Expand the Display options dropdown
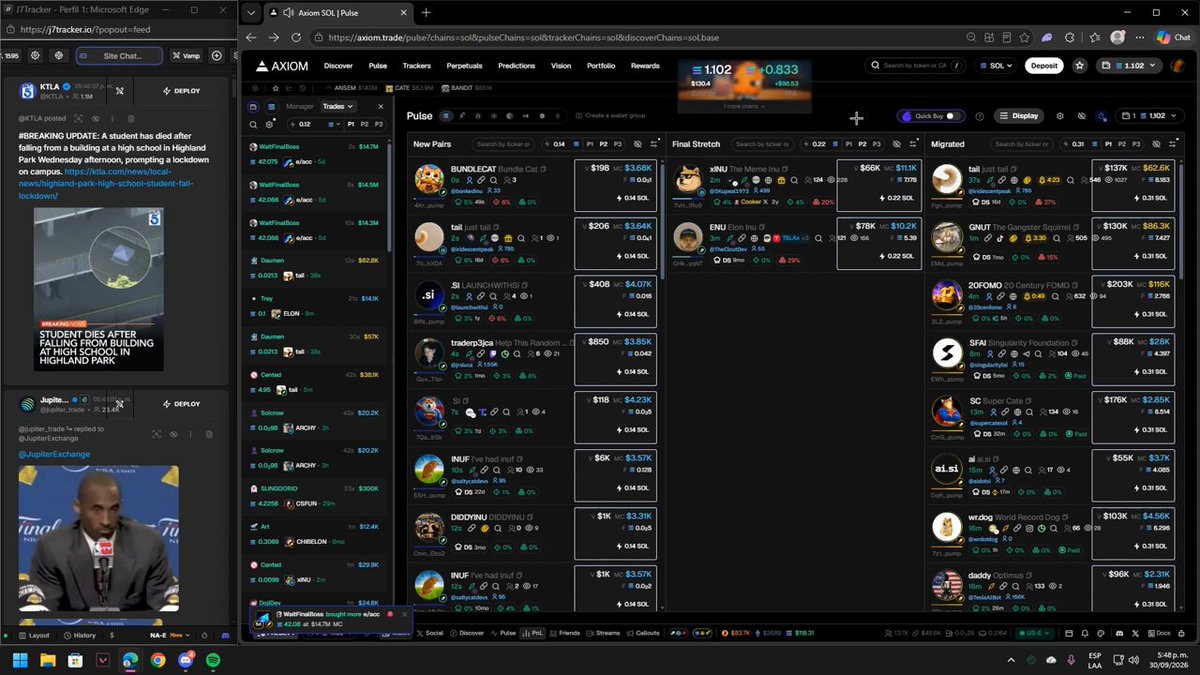Image resolution: width=1200 pixels, height=675 pixels. click(1020, 116)
